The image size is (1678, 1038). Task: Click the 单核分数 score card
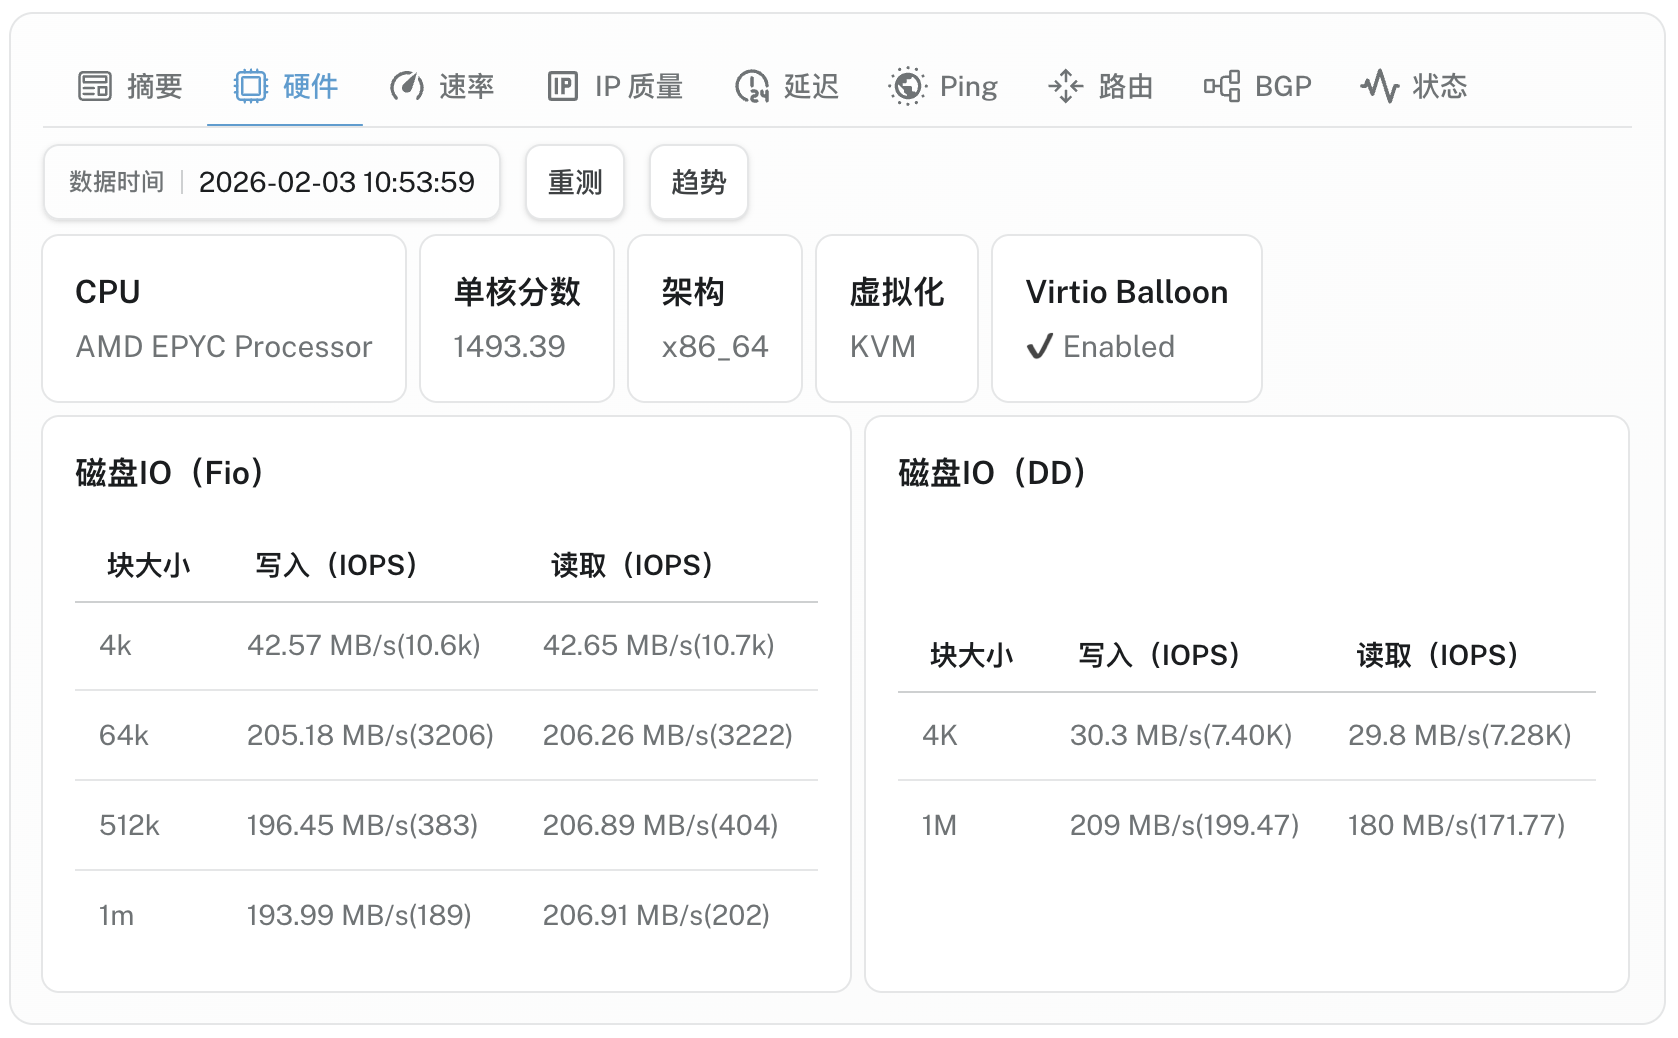[x=516, y=318]
